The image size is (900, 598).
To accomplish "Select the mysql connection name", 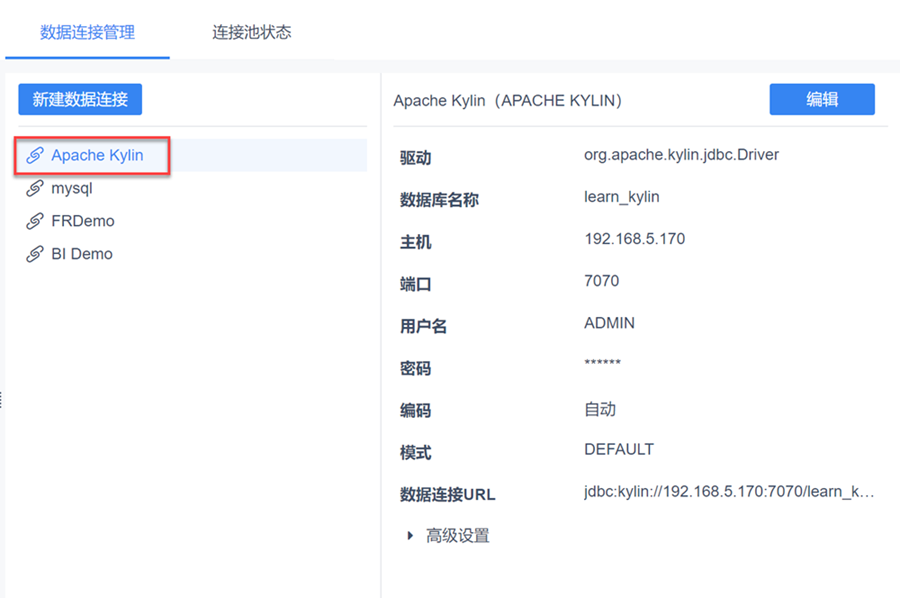I will 72,189.
